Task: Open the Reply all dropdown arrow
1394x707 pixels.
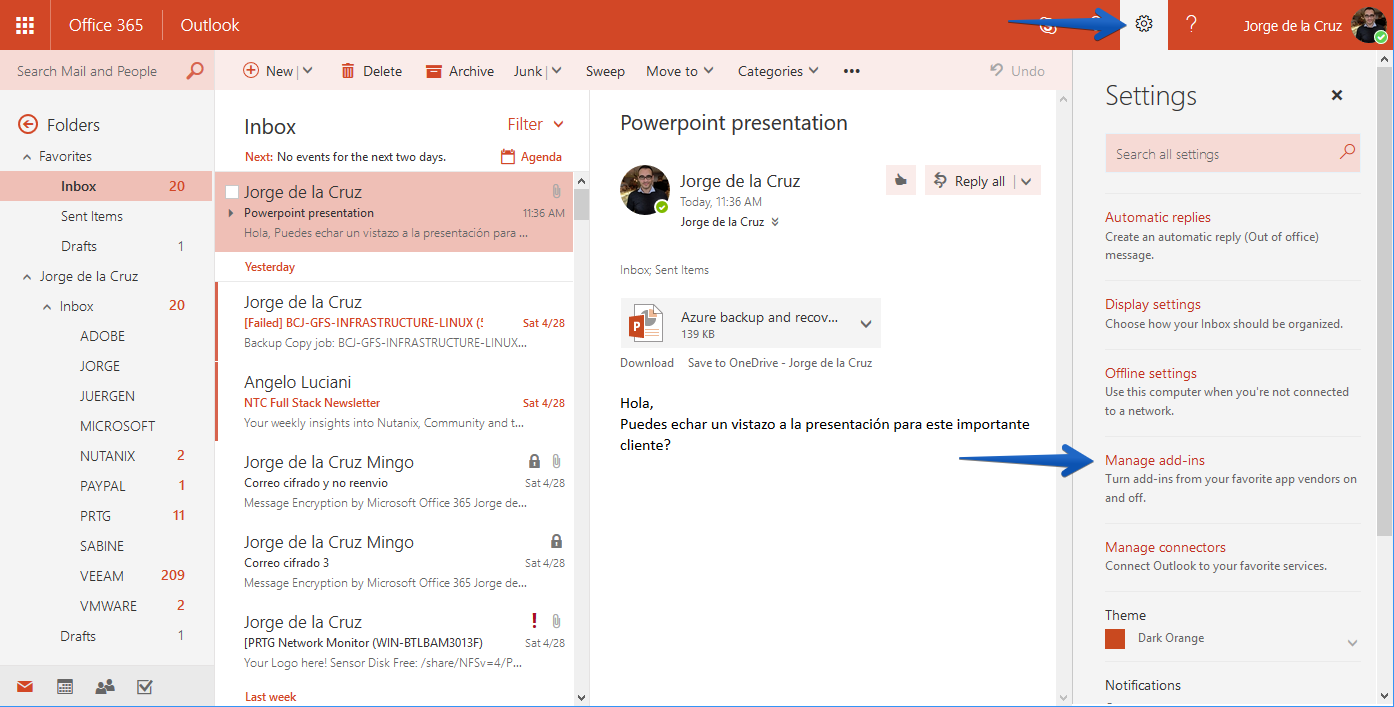Action: pos(1028,181)
